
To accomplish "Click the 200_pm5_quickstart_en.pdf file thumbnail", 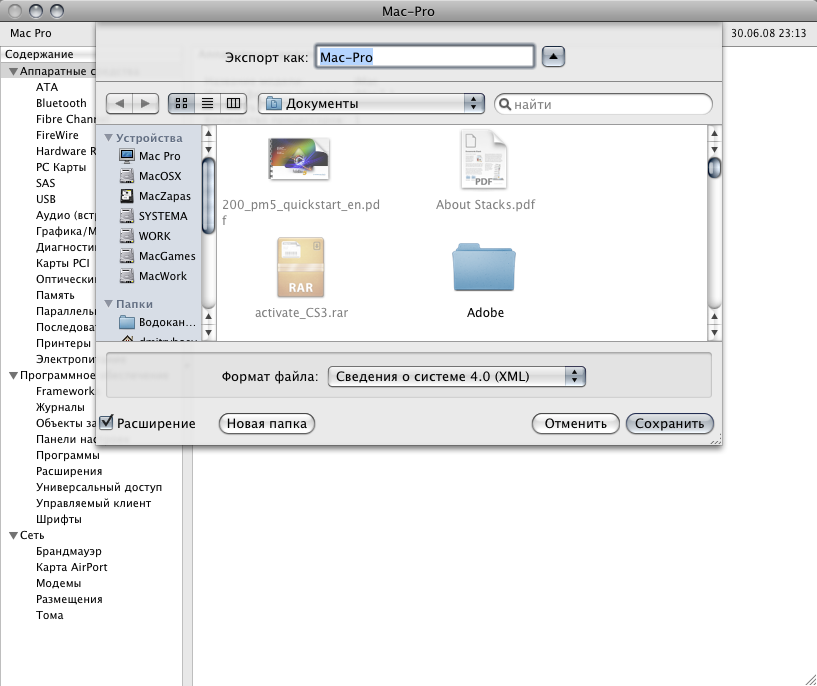I will tap(299, 159).
